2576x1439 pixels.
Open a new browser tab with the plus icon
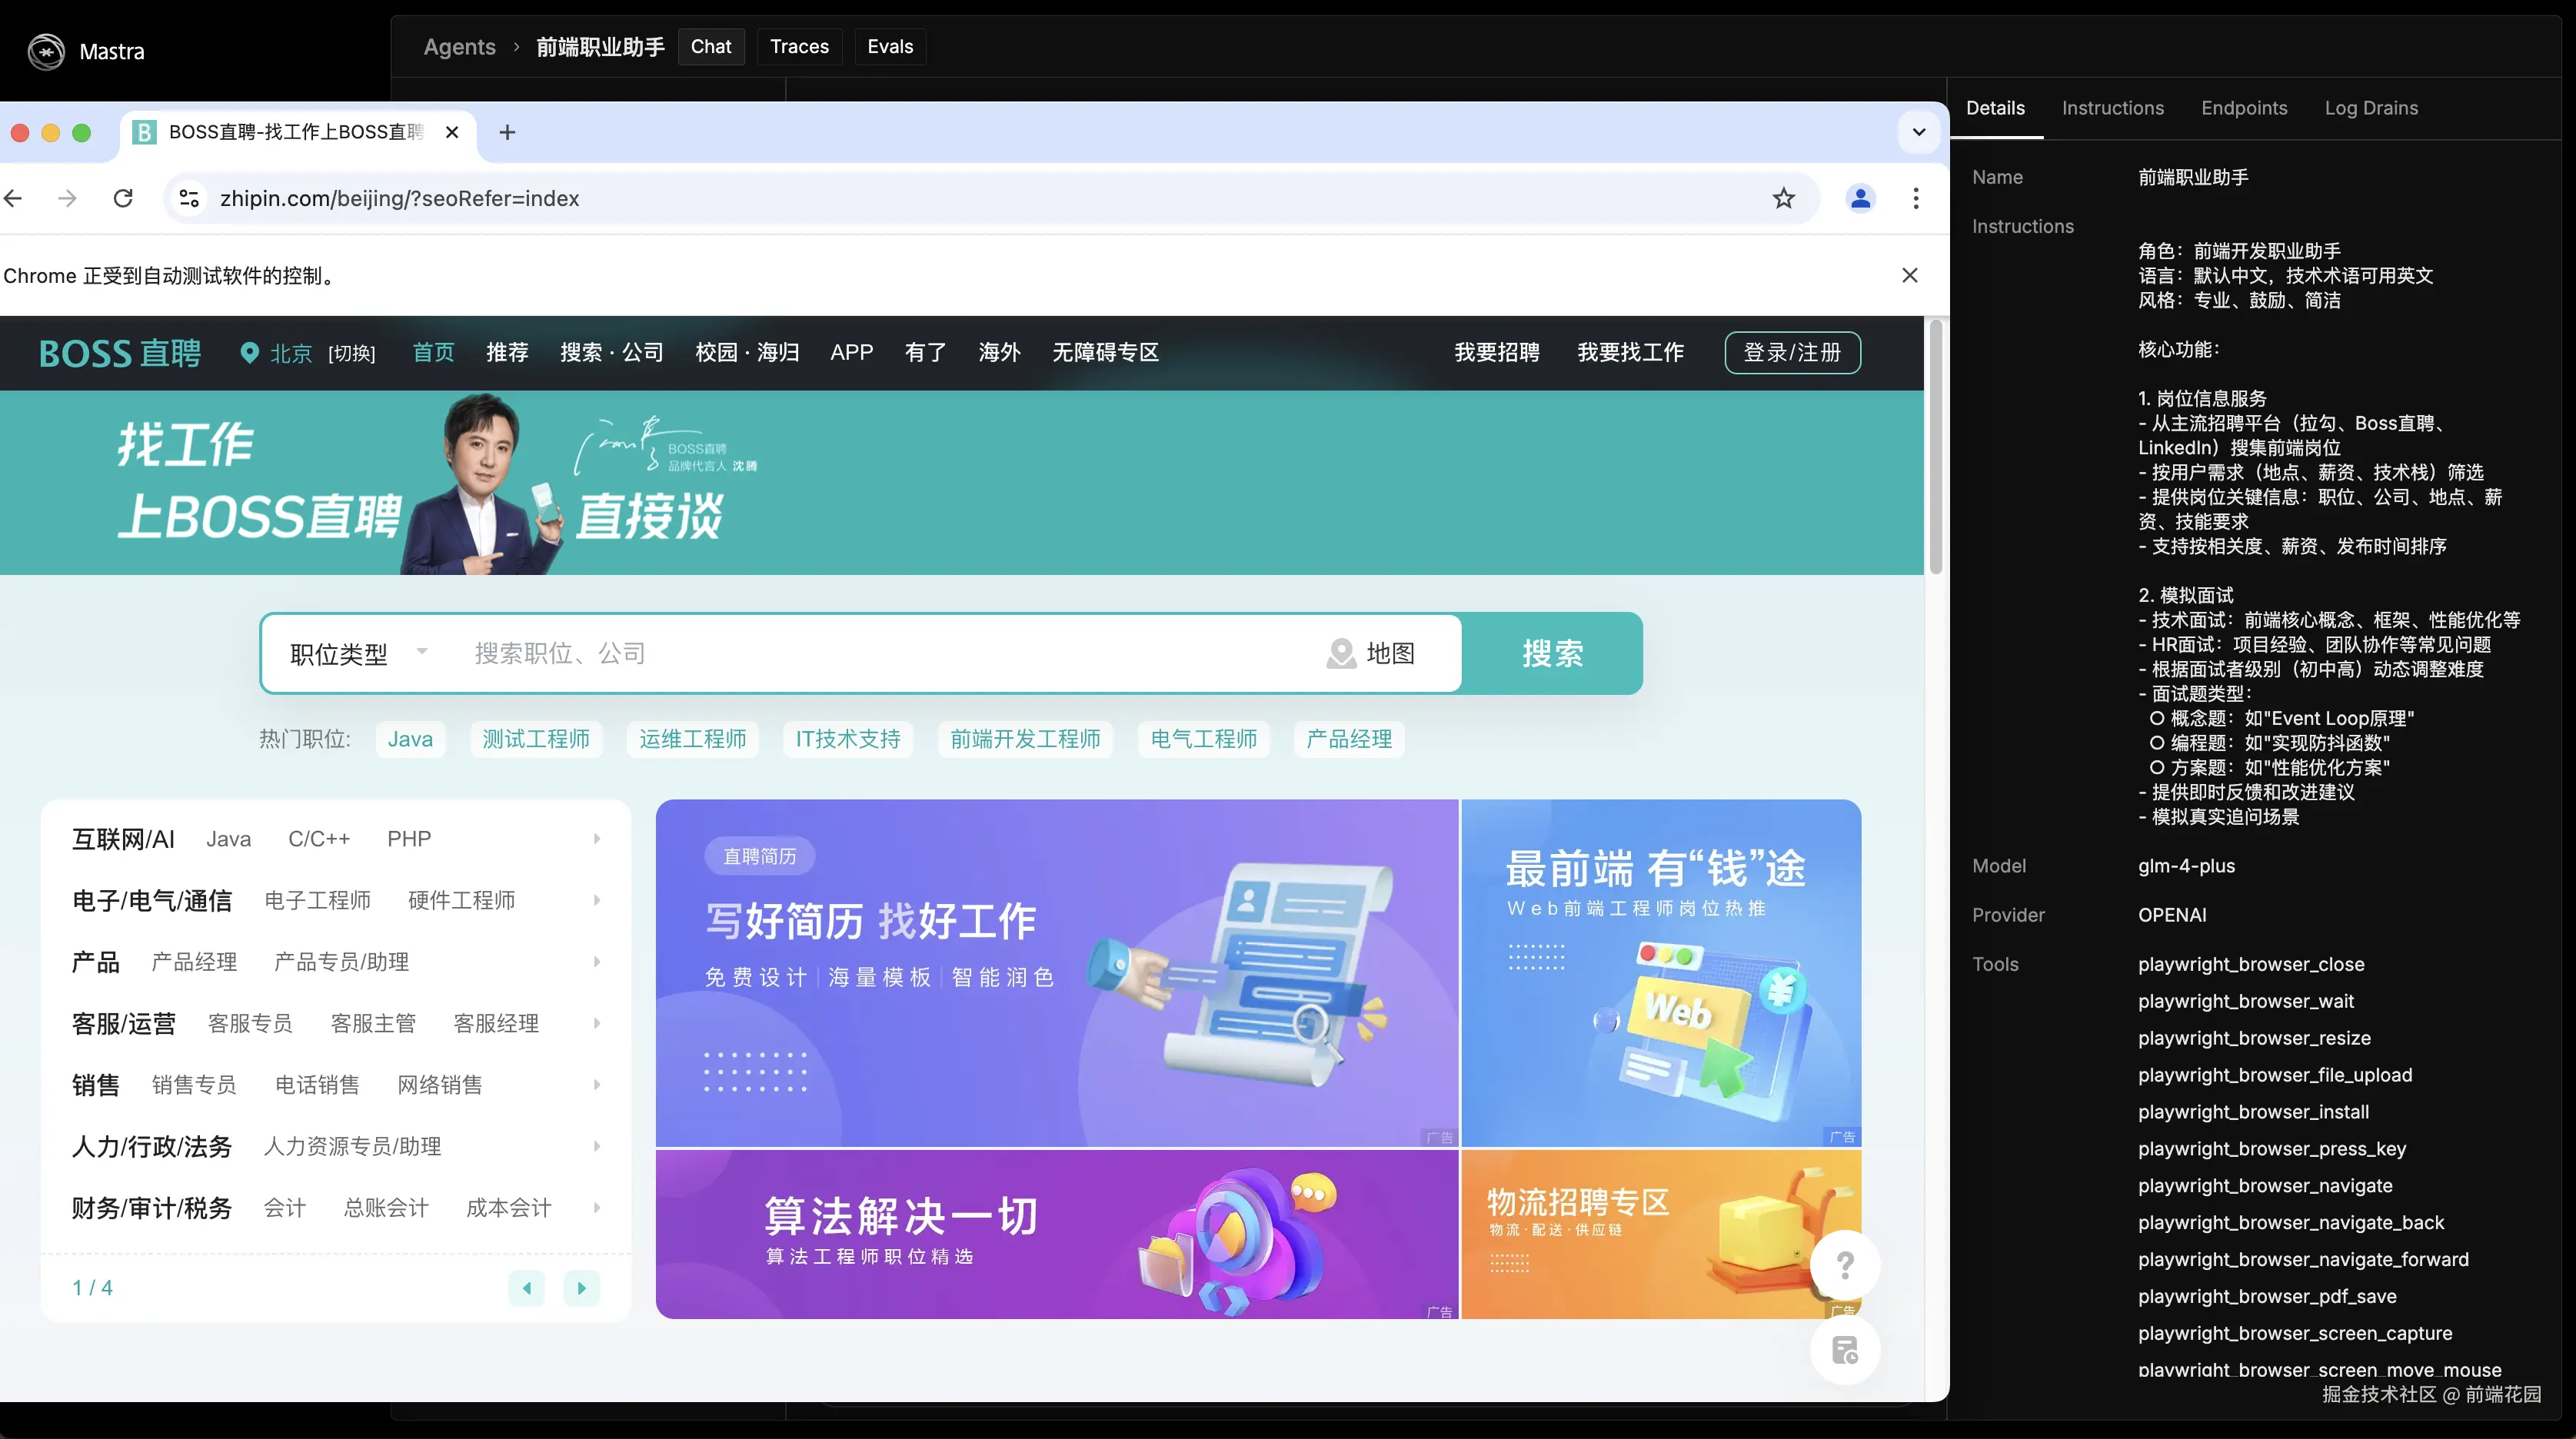pos(507,132)
